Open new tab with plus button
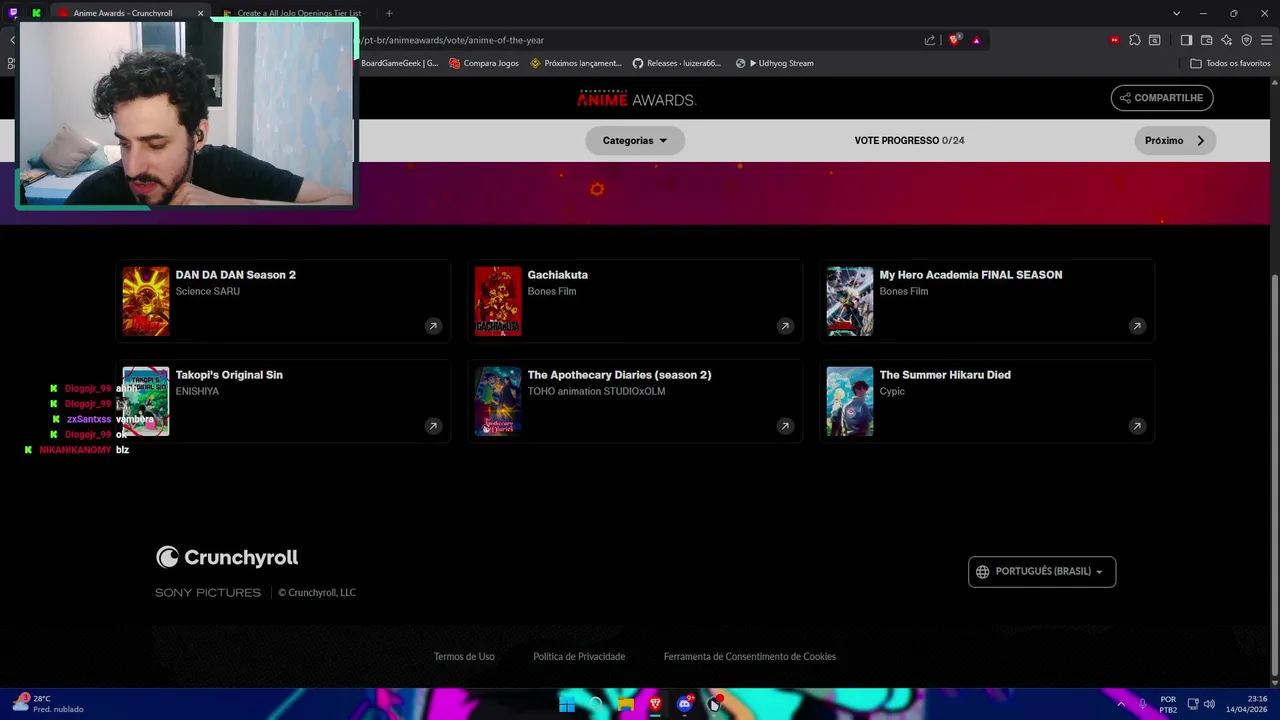 pyautogui.click(x=389, y=13)
